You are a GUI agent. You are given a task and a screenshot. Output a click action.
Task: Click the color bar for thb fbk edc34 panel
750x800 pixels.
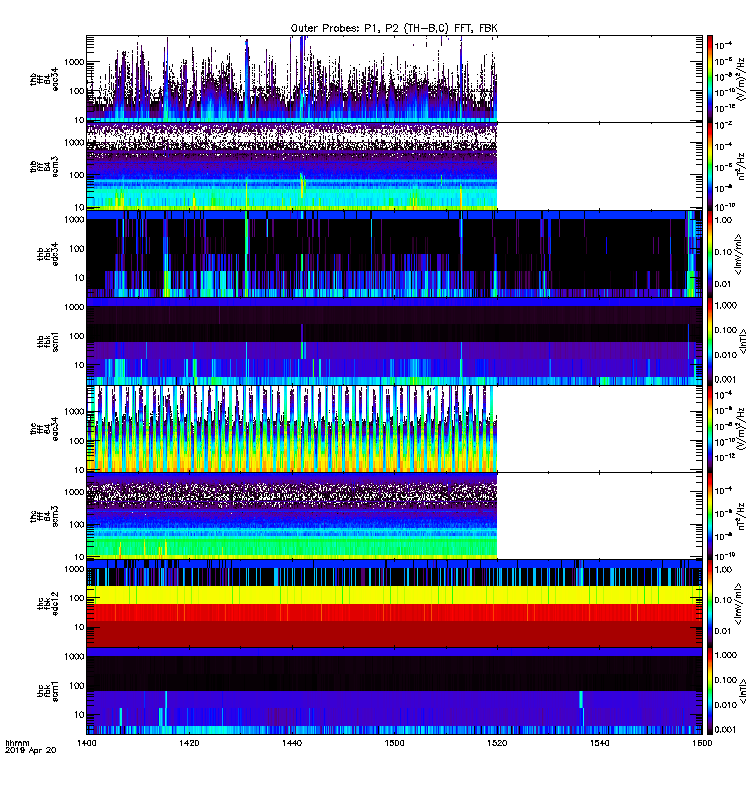pos(710,254)
